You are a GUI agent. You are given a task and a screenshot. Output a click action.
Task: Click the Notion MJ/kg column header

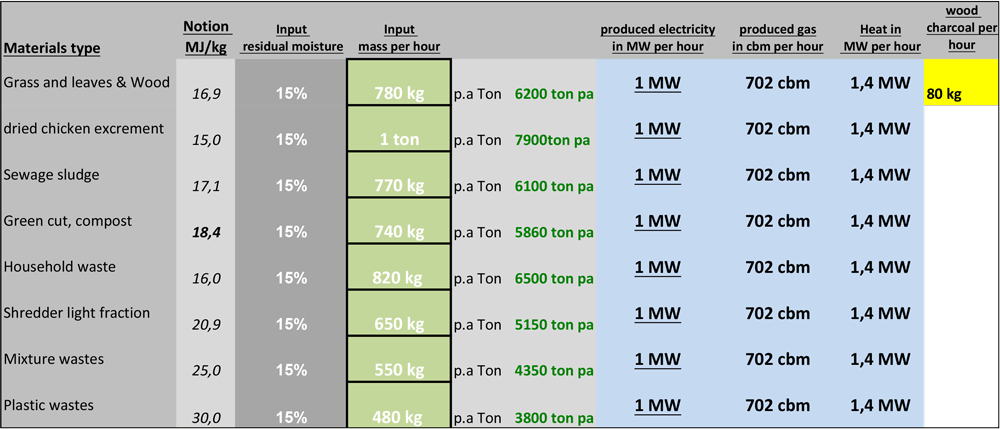tap(206, 36)
